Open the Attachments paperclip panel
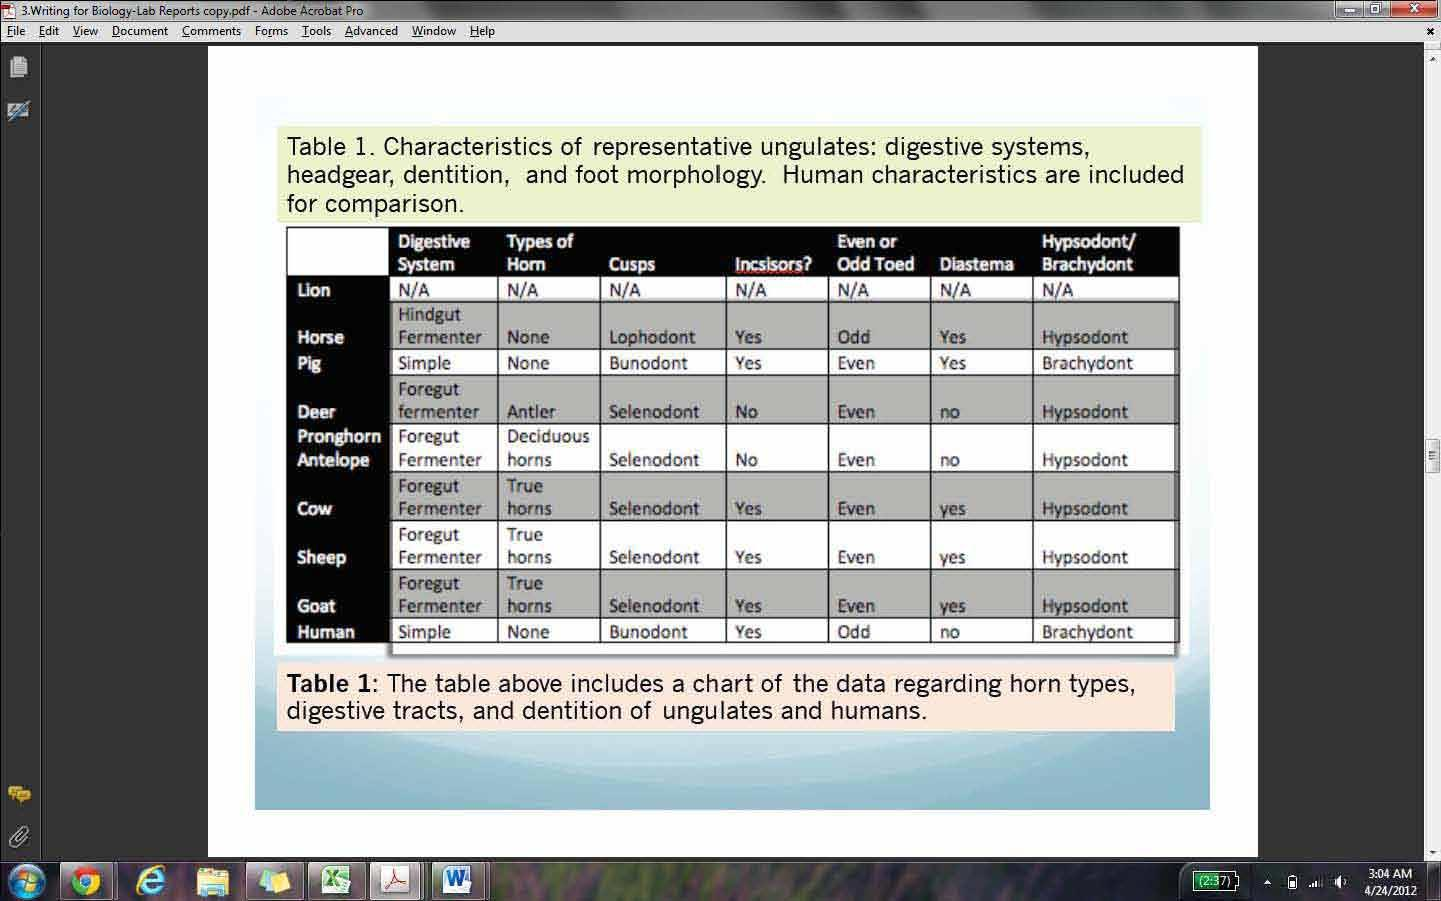 coord(18,837)
